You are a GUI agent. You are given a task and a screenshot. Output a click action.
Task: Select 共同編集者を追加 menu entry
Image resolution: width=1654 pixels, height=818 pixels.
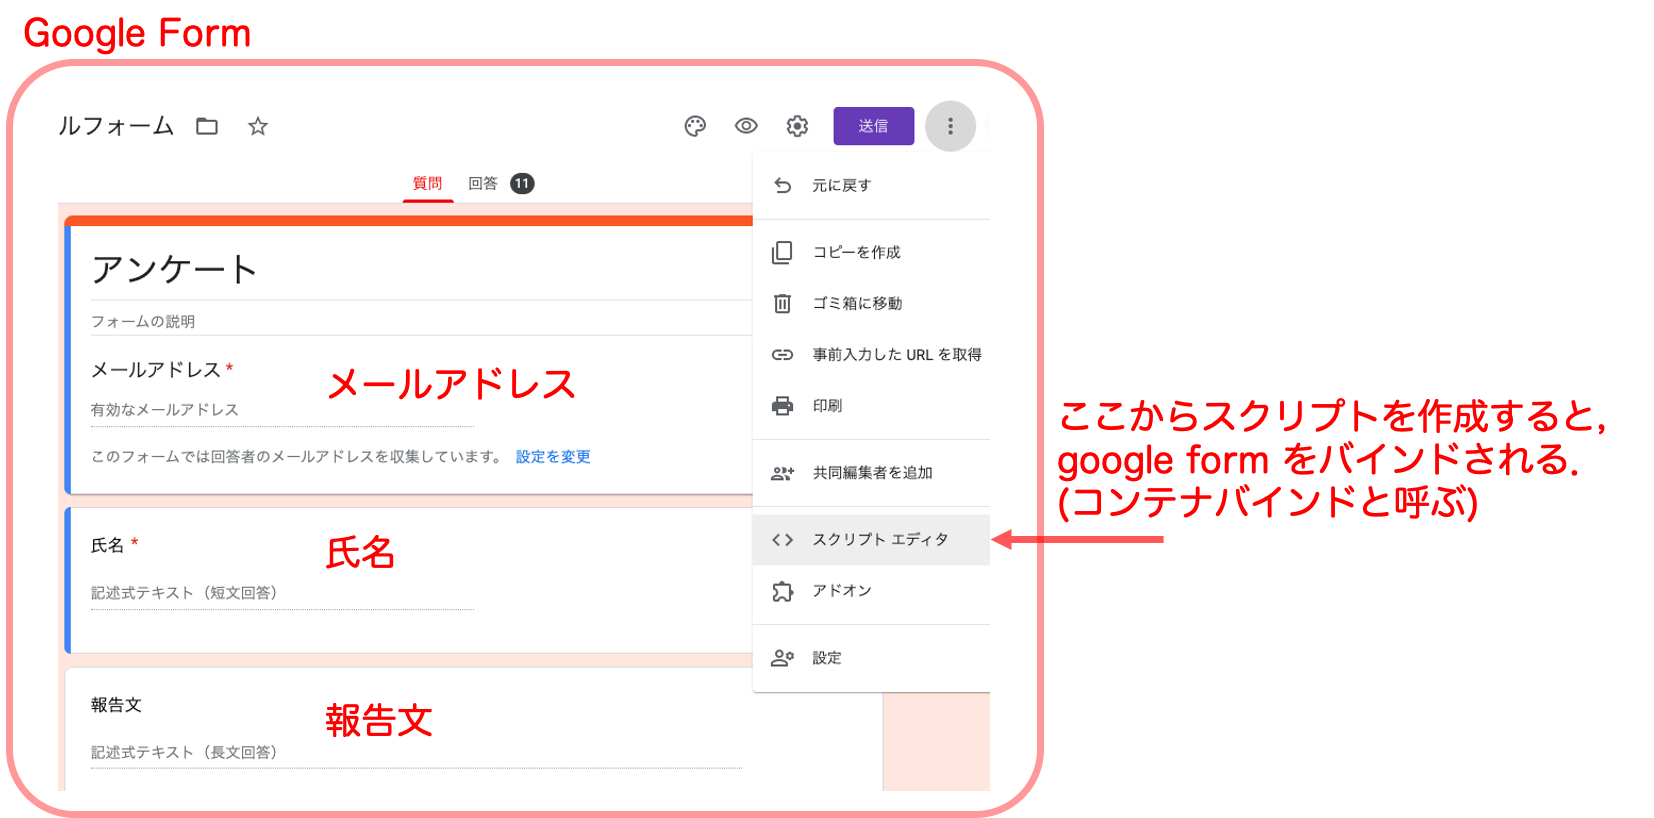coord(871,473)
